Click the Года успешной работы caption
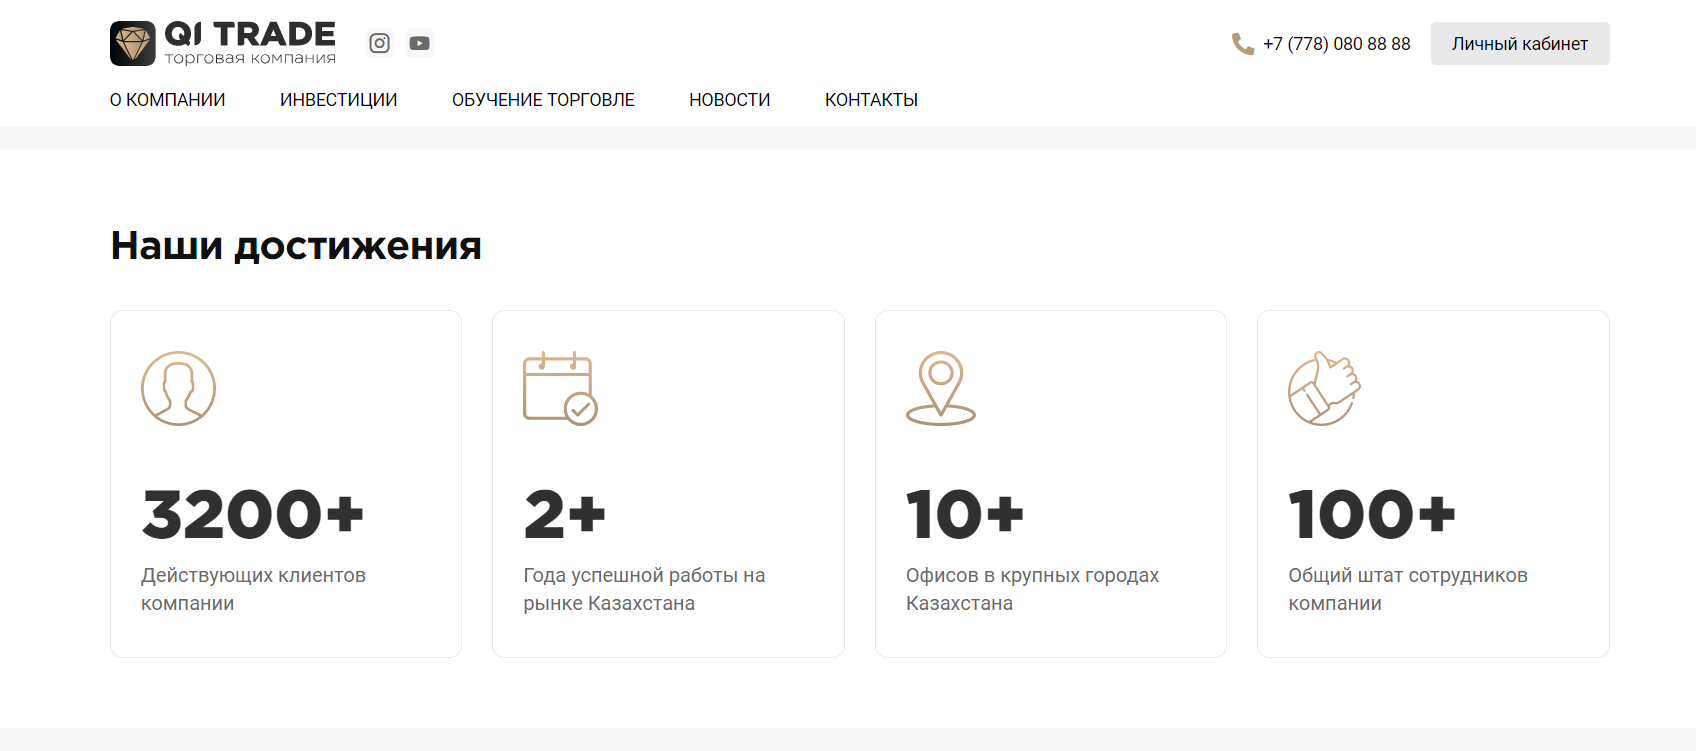Viewport: 1696px width, 751px height. 644,589
